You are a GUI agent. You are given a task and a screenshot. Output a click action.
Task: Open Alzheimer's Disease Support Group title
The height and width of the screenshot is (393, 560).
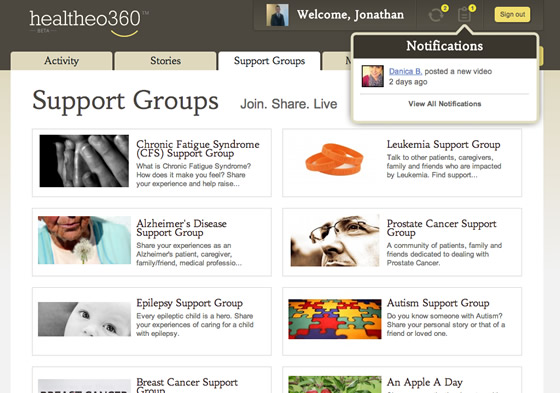pyautogui.click(x=181, y=228)
